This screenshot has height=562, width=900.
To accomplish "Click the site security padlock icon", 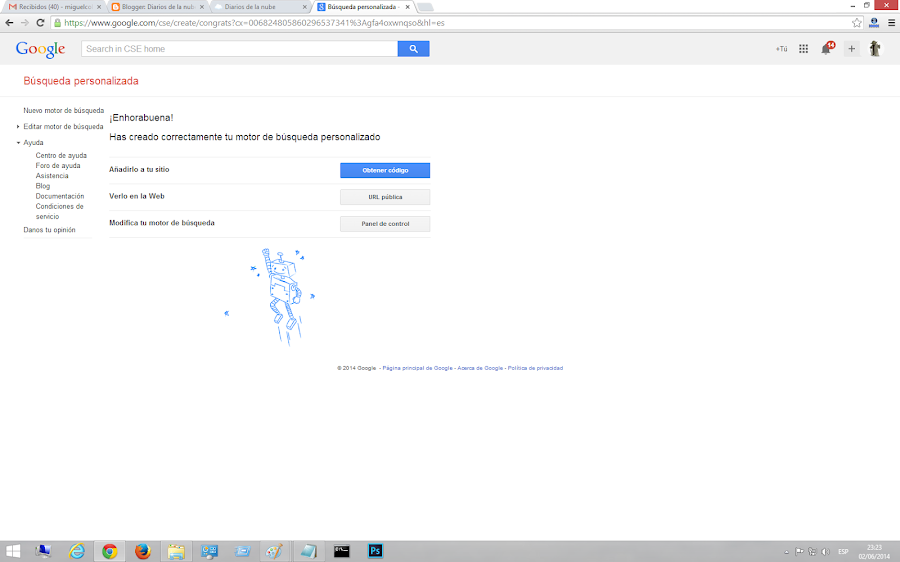I will click(57, 23).
